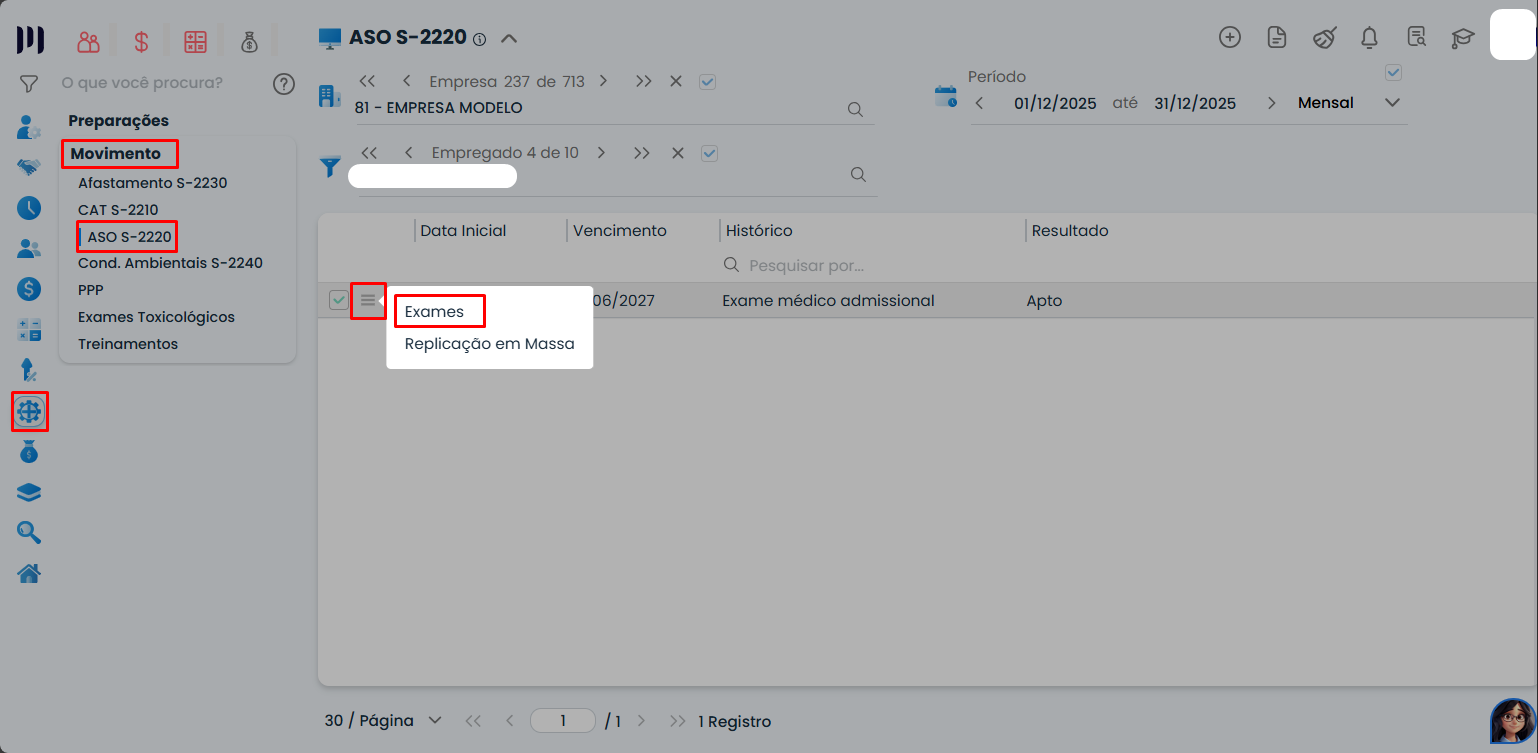The height and width of the screenshot is (753, 1538).
Task: Go to next Empregado arrow
Action: 601,153
